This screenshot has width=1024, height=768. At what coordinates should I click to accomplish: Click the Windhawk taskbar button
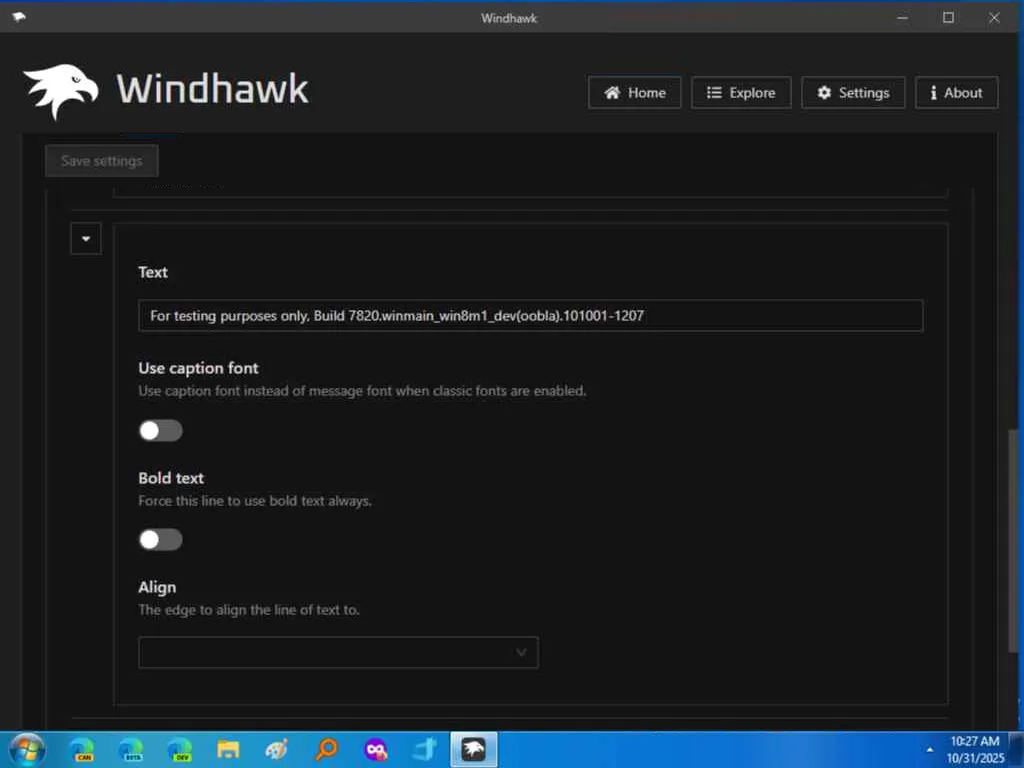click(x=473, y=749)
